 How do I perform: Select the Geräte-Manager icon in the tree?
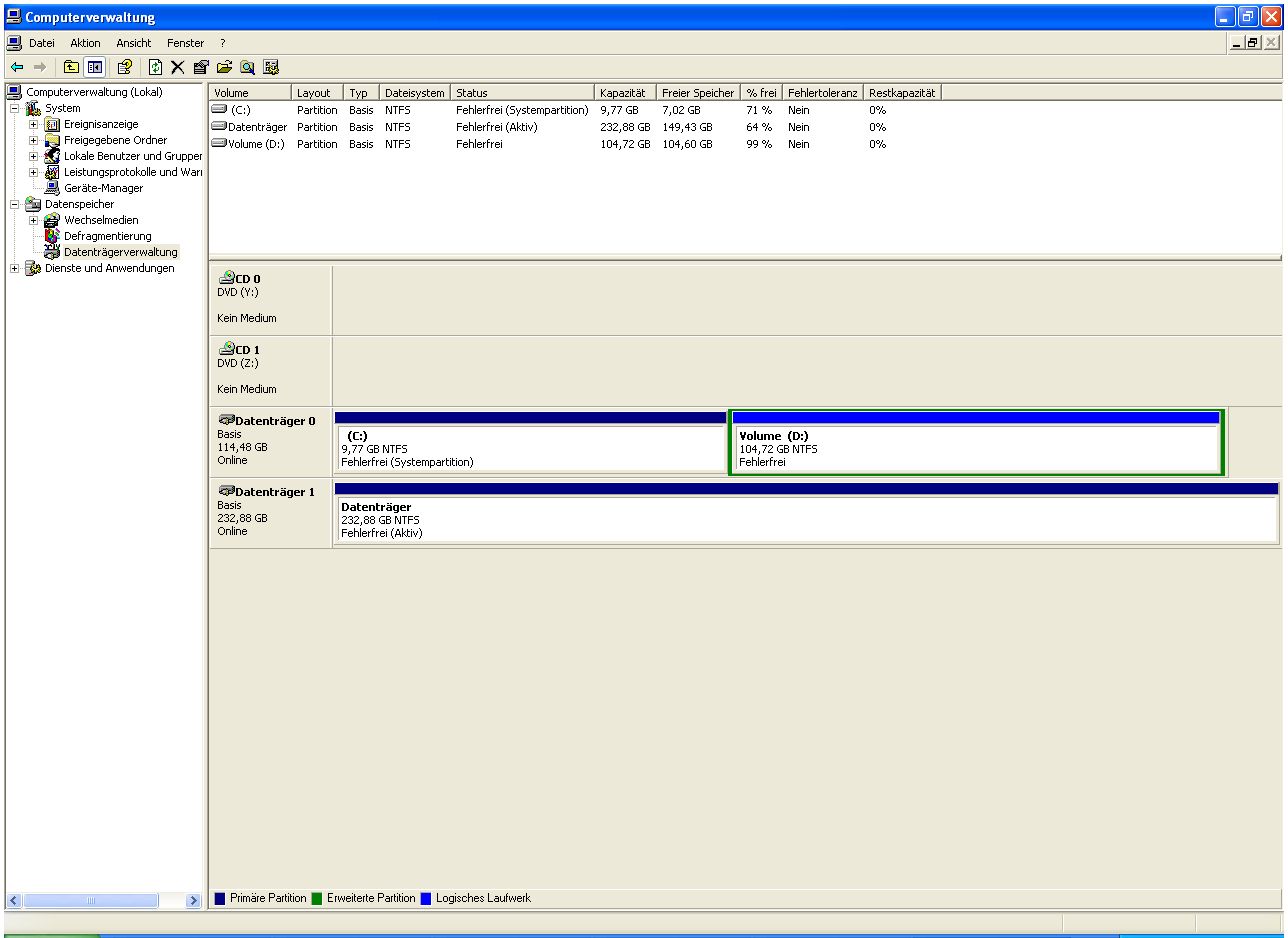pos(53,188)
